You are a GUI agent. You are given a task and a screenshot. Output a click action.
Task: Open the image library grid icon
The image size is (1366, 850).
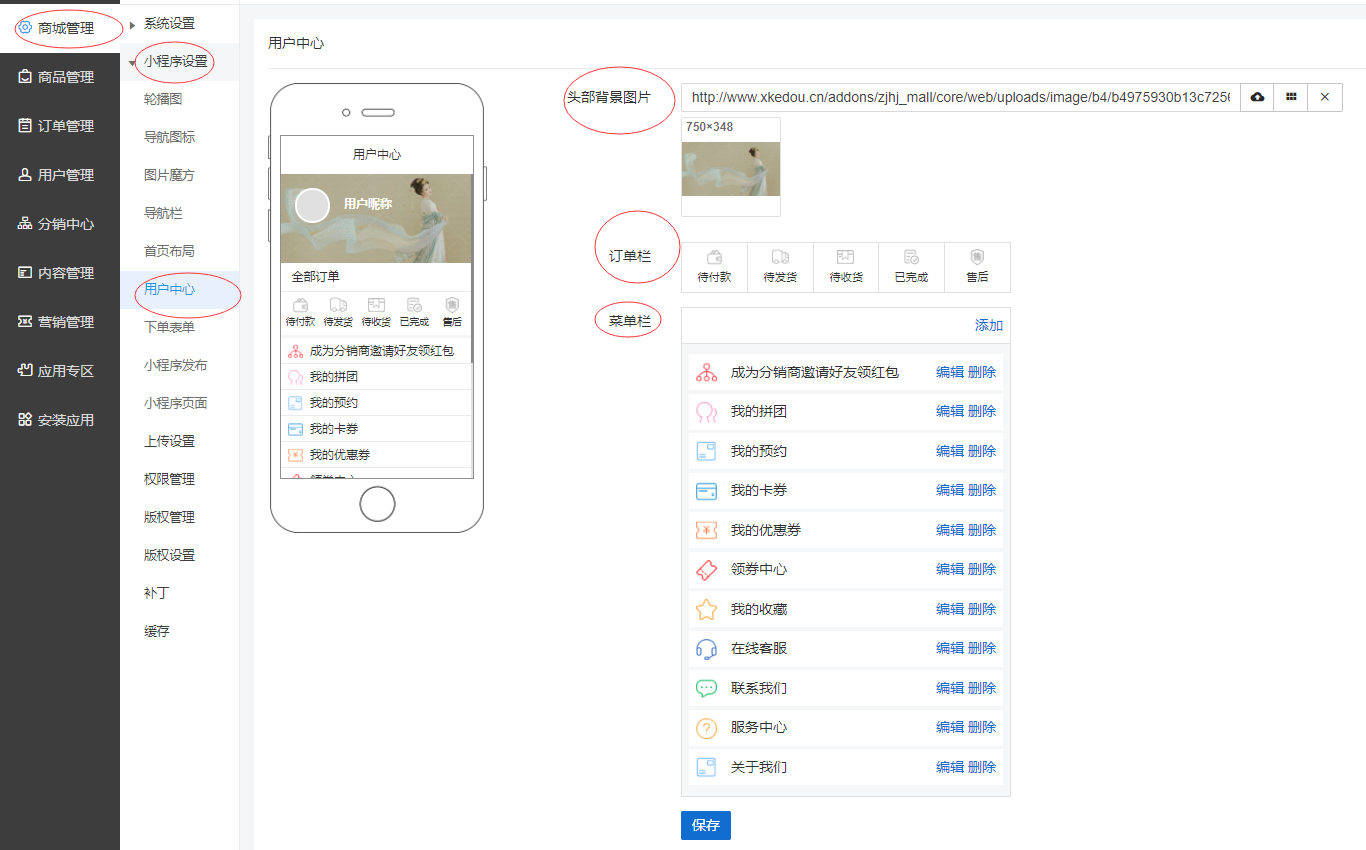(x=1291, y=97)
